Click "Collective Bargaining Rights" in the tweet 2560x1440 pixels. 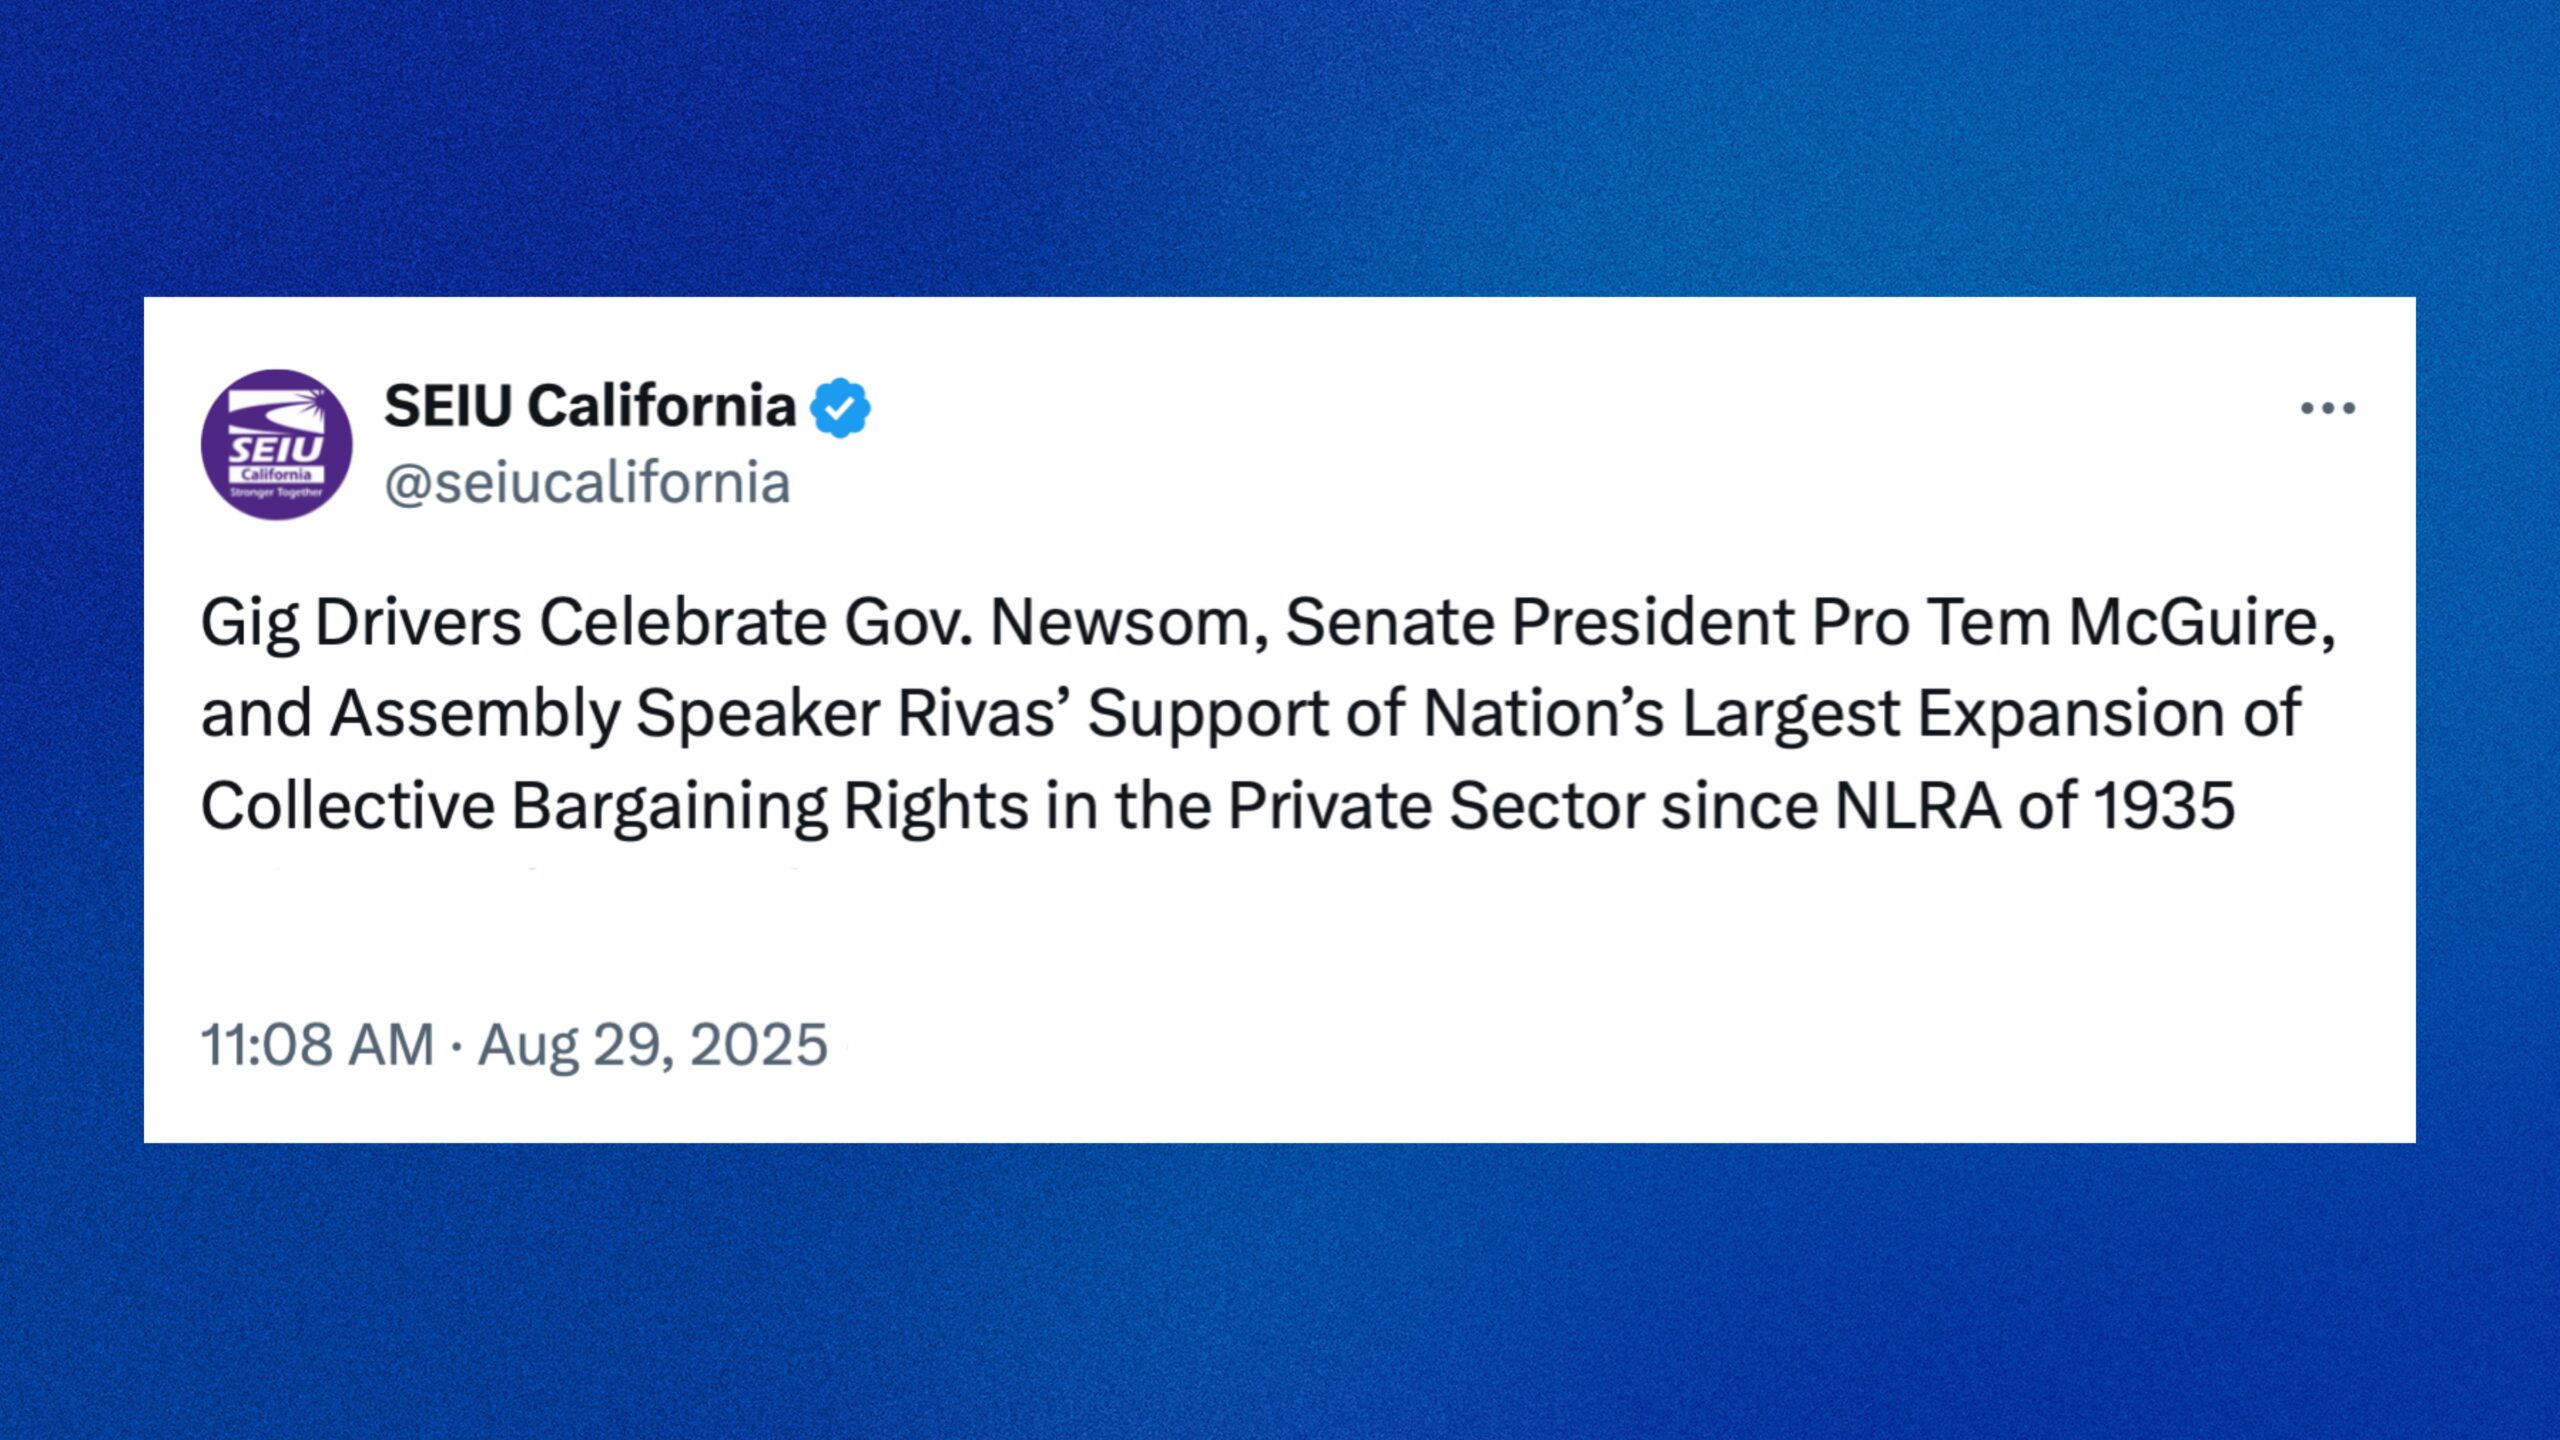(x=614, y=806)
